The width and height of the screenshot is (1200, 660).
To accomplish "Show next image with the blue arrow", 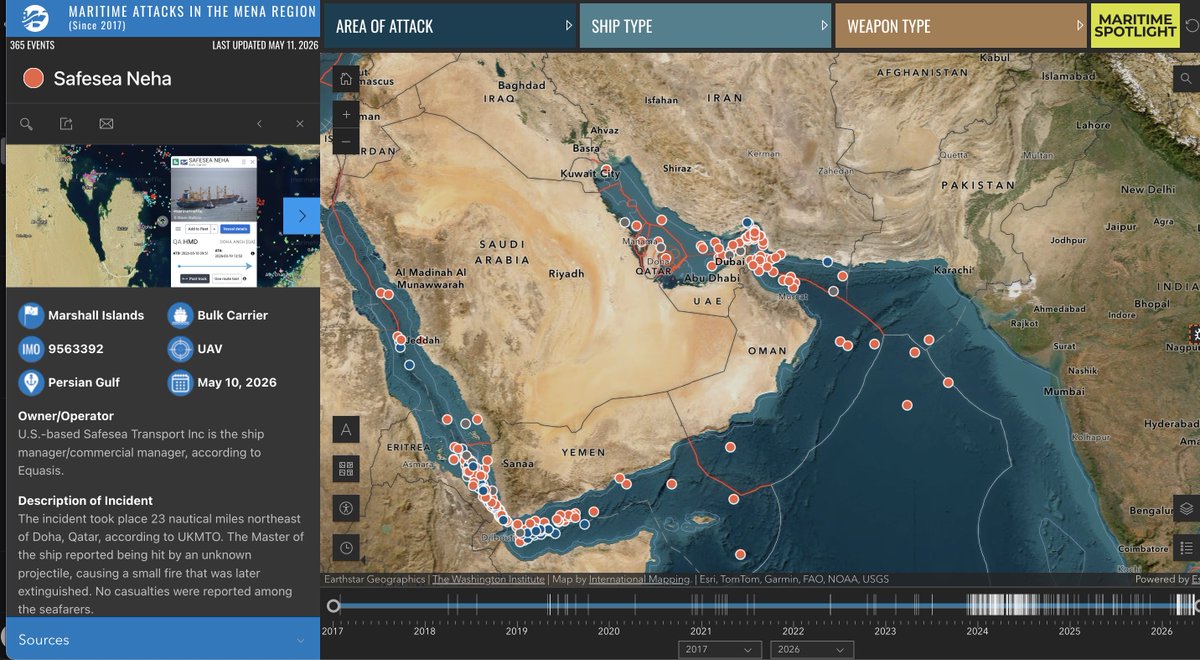I will coord(301,216).
